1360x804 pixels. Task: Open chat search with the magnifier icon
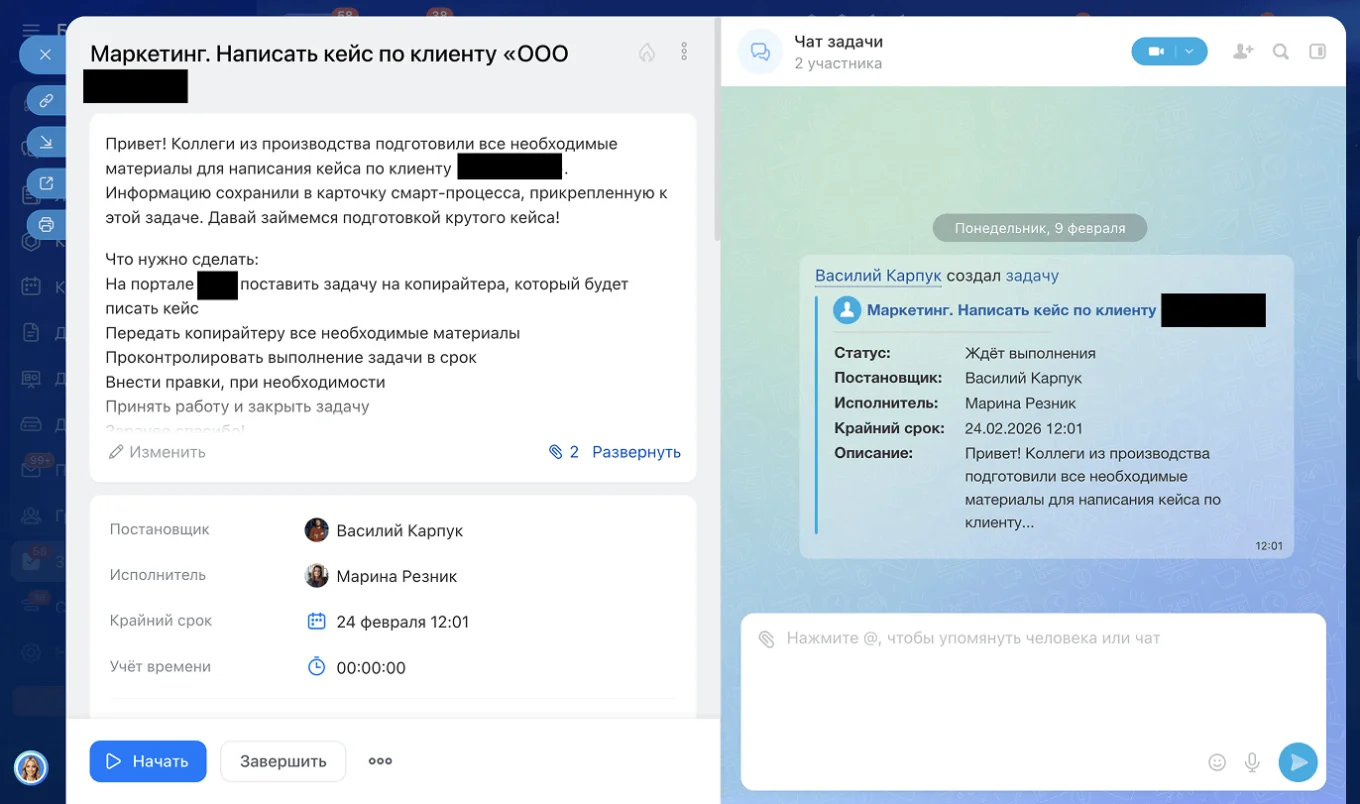pyautogui.click(x=1280, y=51)
